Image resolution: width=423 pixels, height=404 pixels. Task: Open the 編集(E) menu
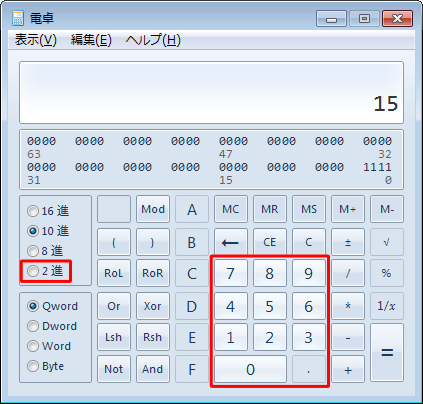point(91,40)
